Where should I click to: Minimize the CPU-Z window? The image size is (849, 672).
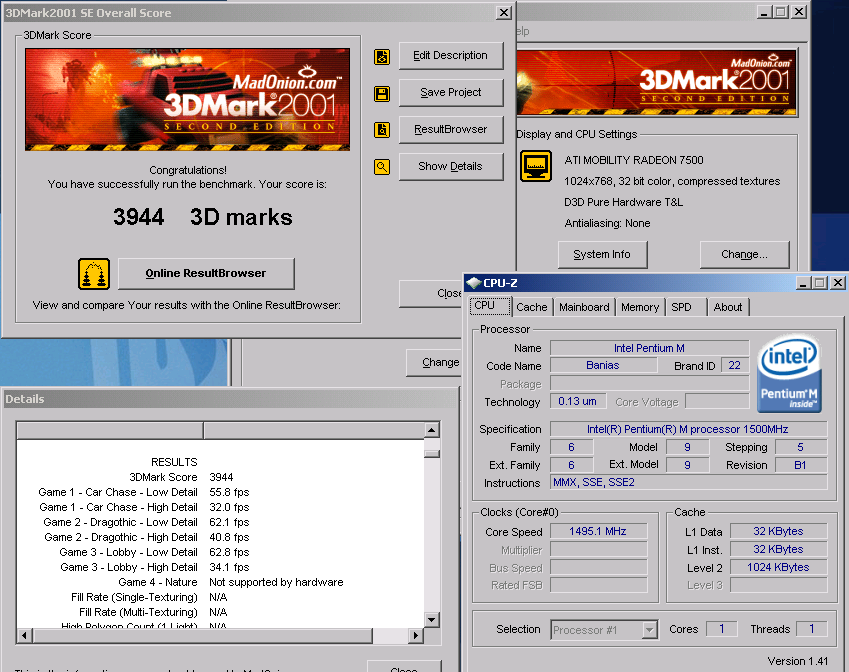pos(803,283)
